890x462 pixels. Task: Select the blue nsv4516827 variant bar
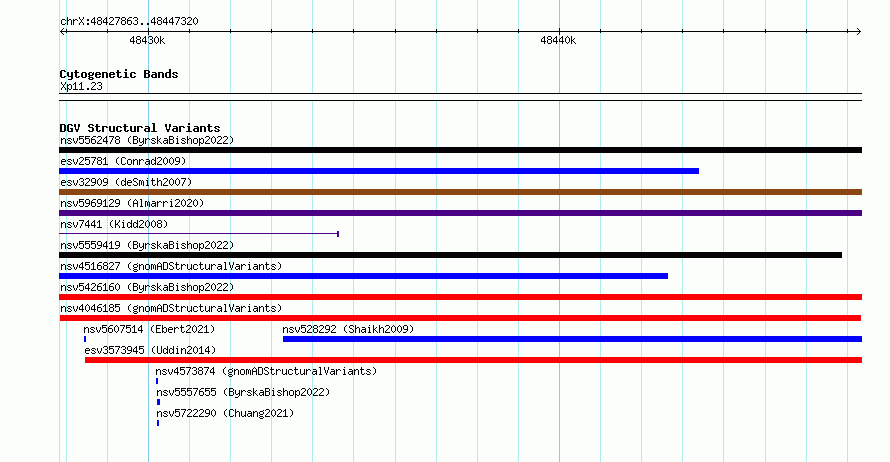tap(363, 276)
